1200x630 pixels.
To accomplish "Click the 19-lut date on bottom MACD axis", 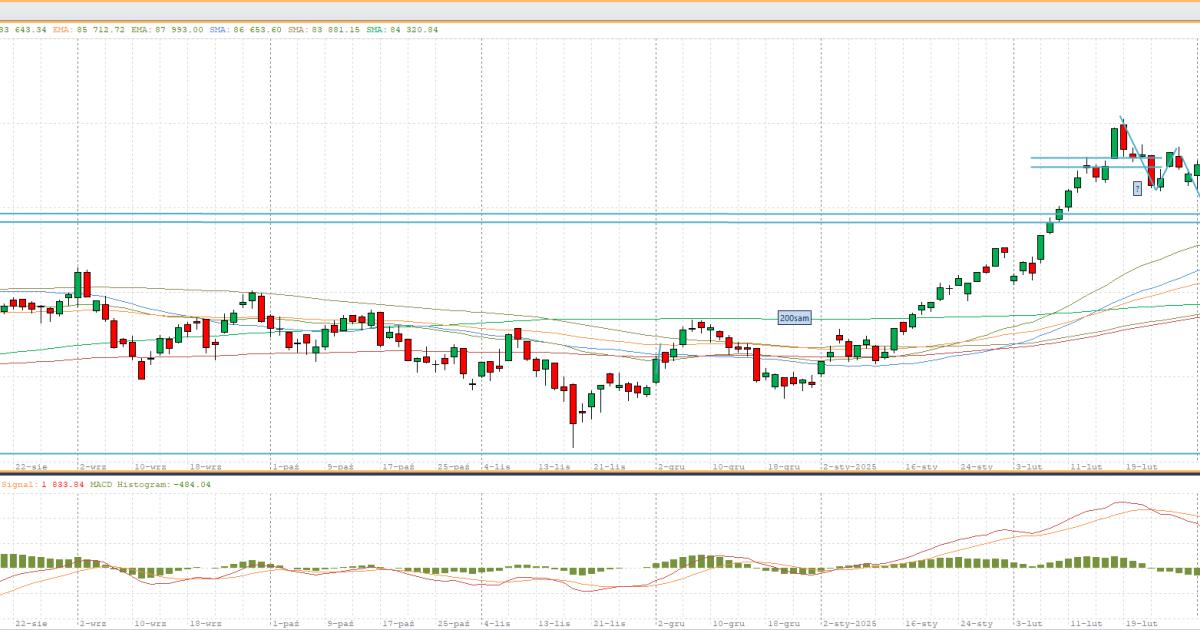I will point(1141,622).
